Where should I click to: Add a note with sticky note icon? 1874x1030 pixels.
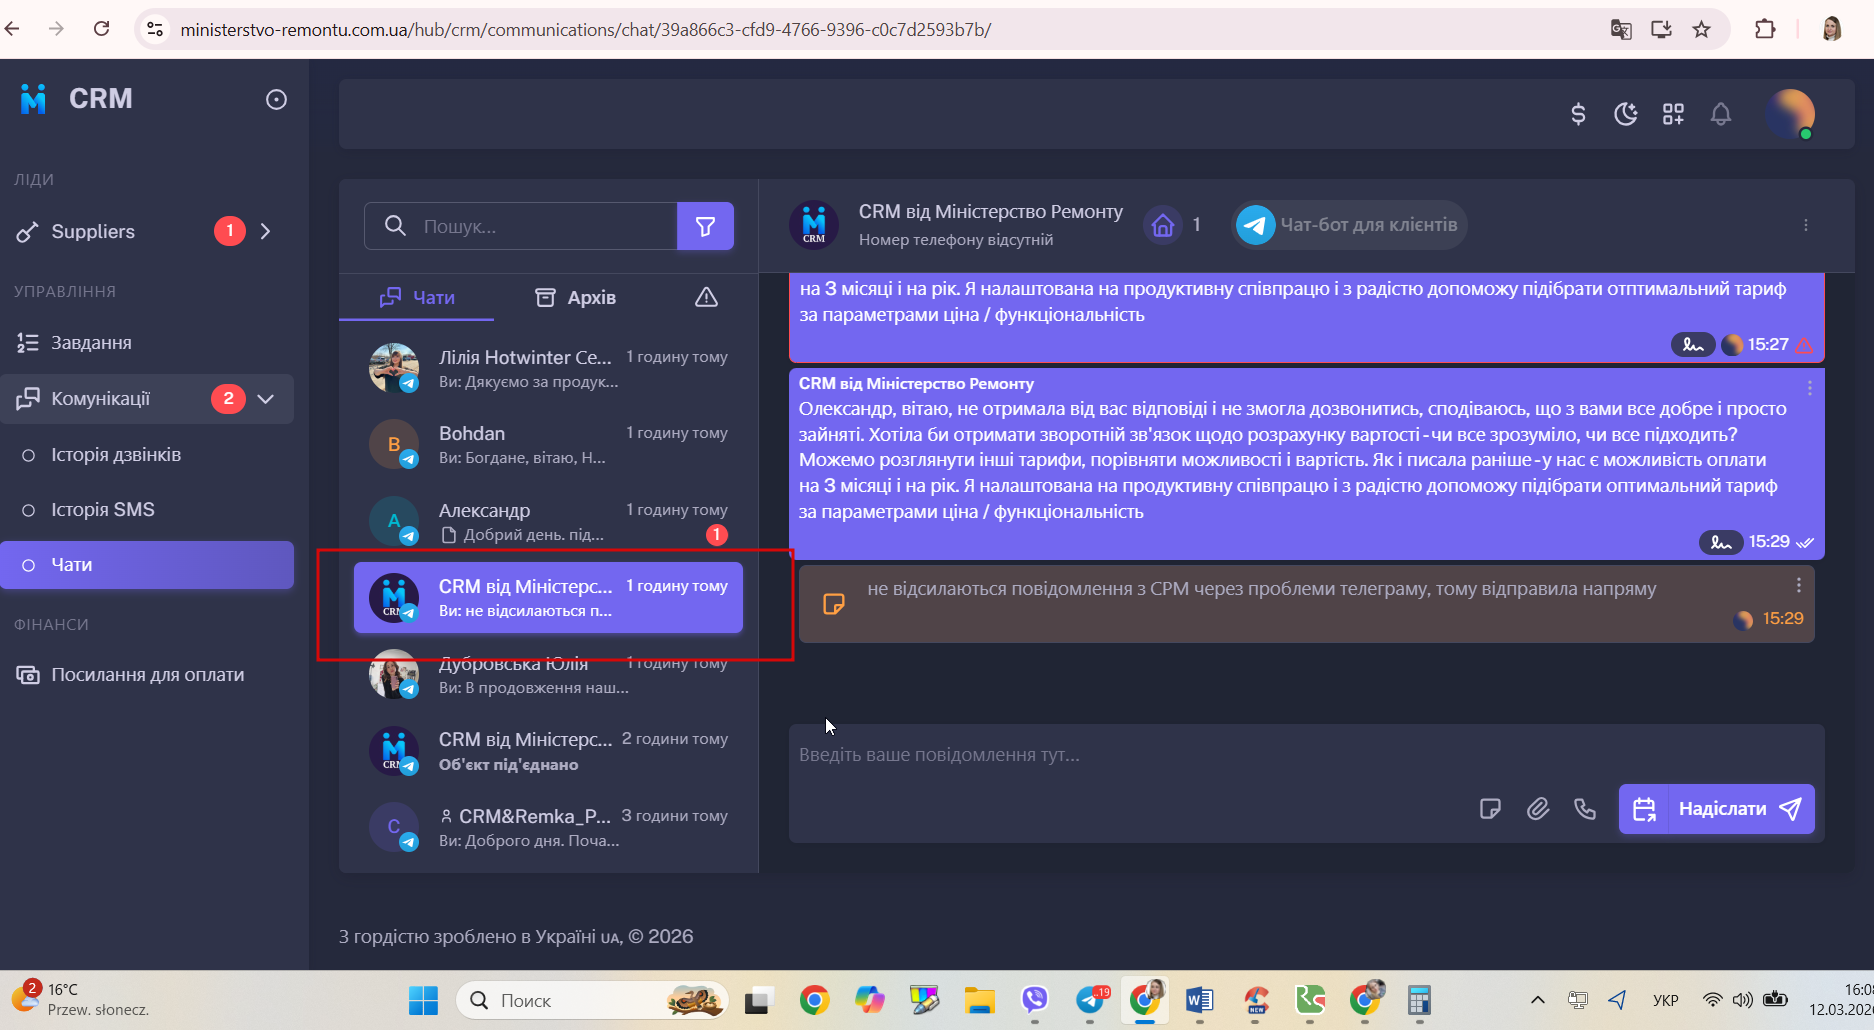(x=1490, y=809)
